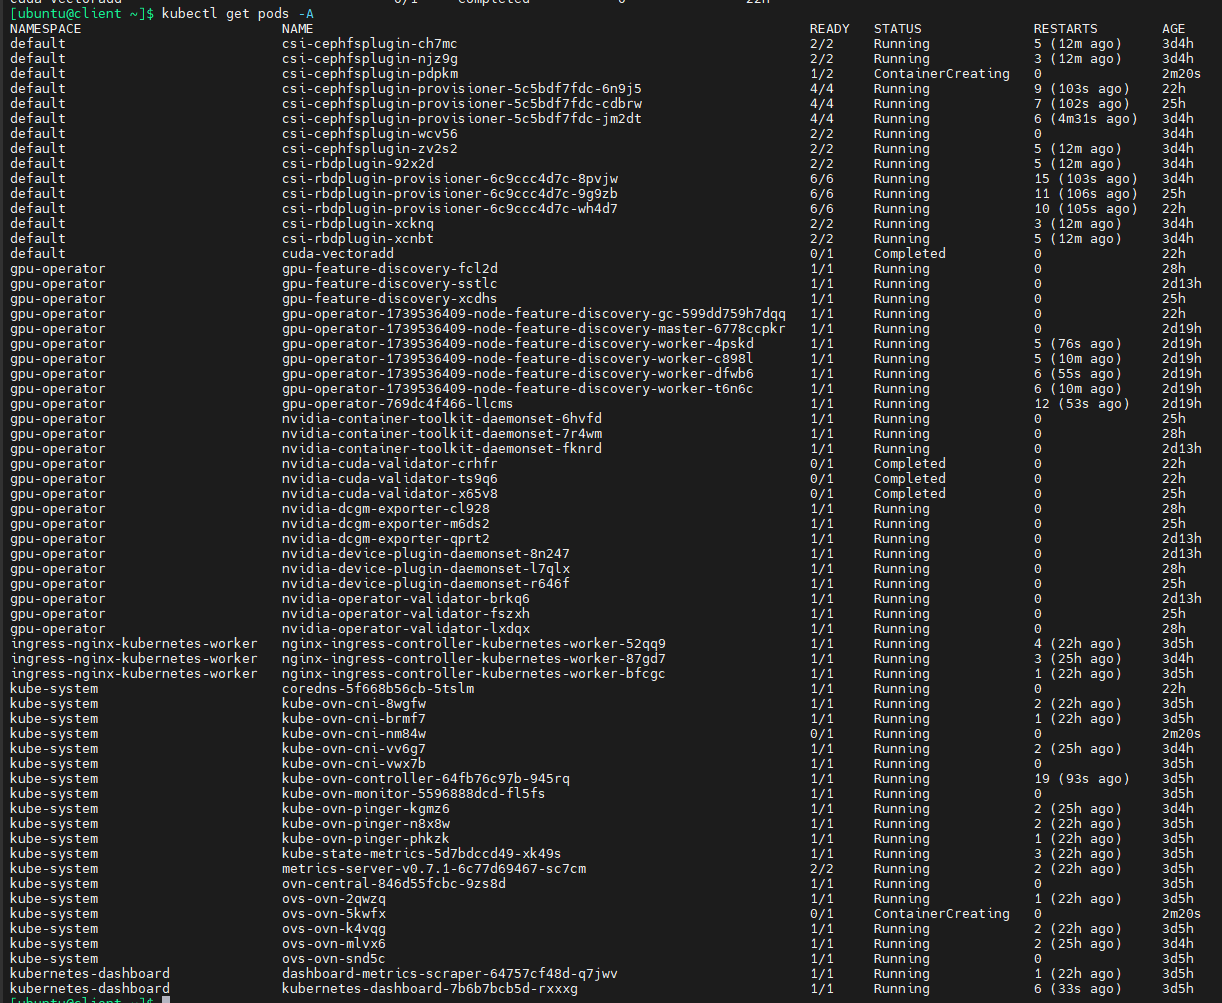Click restarts '15 (103s ago)' value
The height and width of the screenshot is (1003, 1222).
(1086, 179)
